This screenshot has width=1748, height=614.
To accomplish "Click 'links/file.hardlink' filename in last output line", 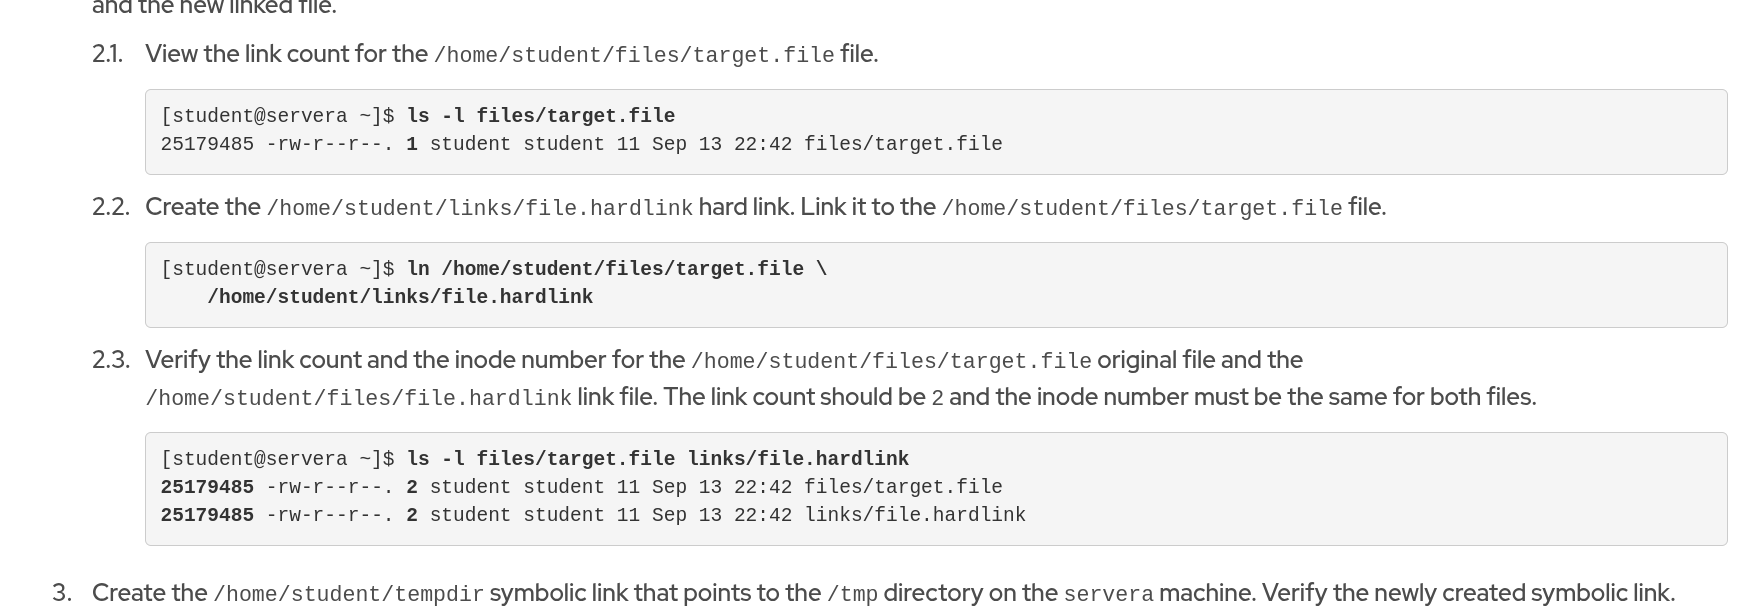I will 914,515.
